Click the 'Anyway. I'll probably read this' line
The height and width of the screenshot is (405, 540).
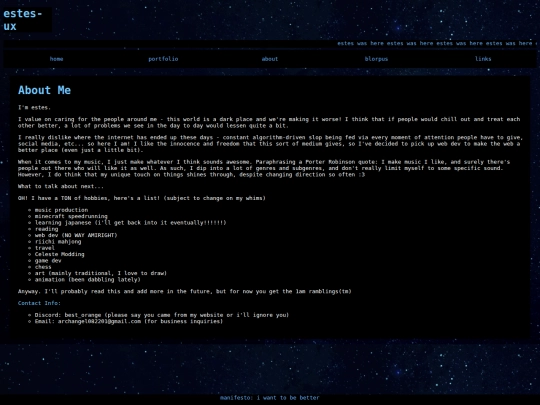click(185, 291)
